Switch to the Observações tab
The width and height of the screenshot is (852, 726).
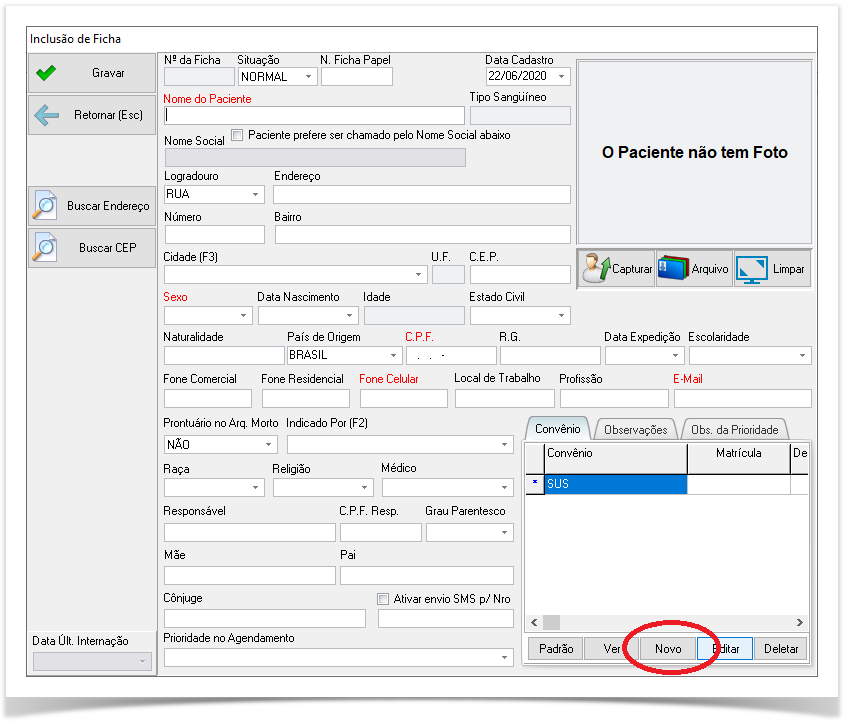click(x=636, y=429)
